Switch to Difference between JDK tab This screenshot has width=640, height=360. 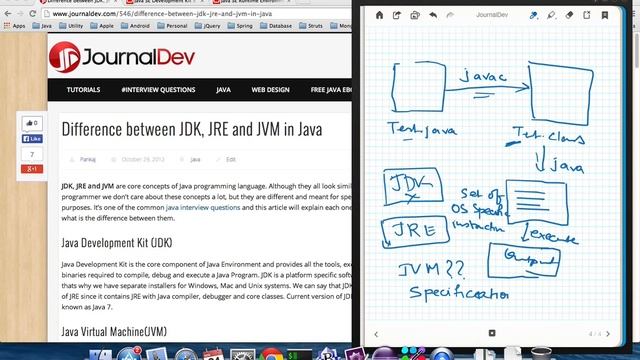point(78,2)
